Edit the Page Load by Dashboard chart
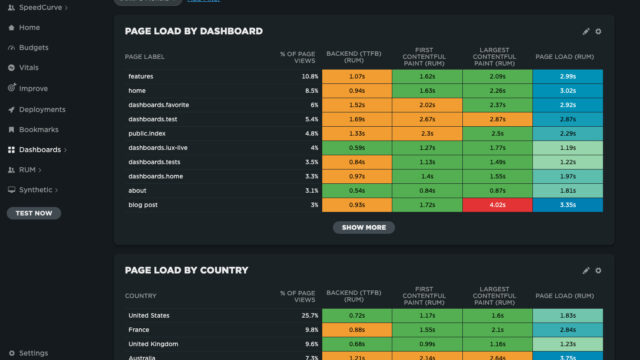The image size is (640, 360). pyautogui.click(x=586, y=31)
